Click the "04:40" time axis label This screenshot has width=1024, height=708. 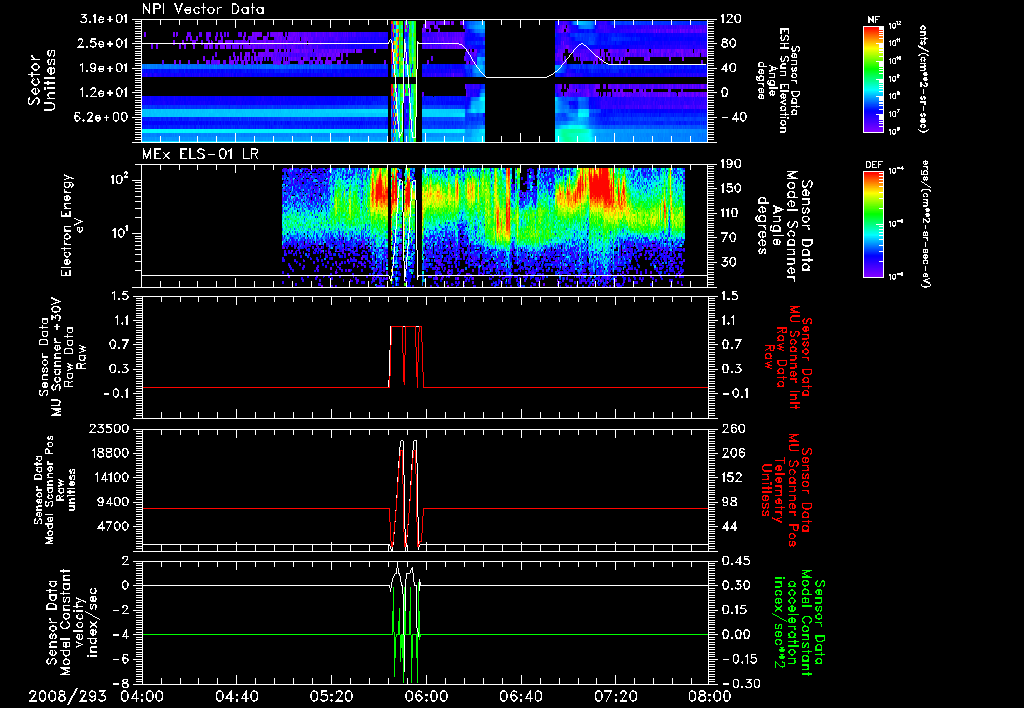[237, 696]
